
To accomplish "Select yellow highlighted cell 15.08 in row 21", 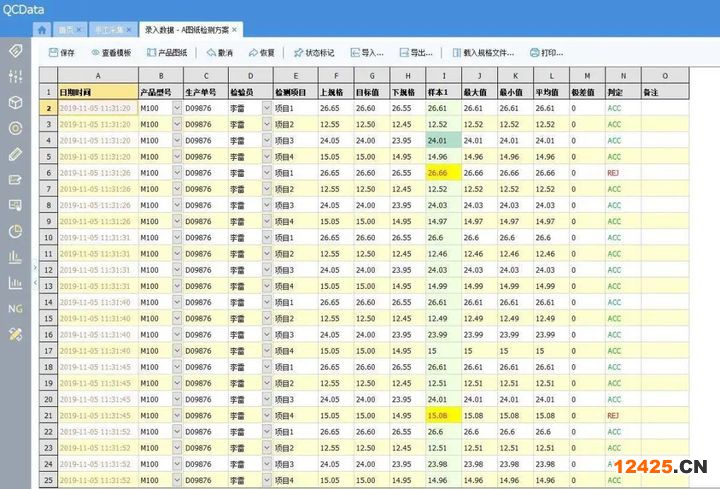I will pyautogui.click(x=444, y=416).
